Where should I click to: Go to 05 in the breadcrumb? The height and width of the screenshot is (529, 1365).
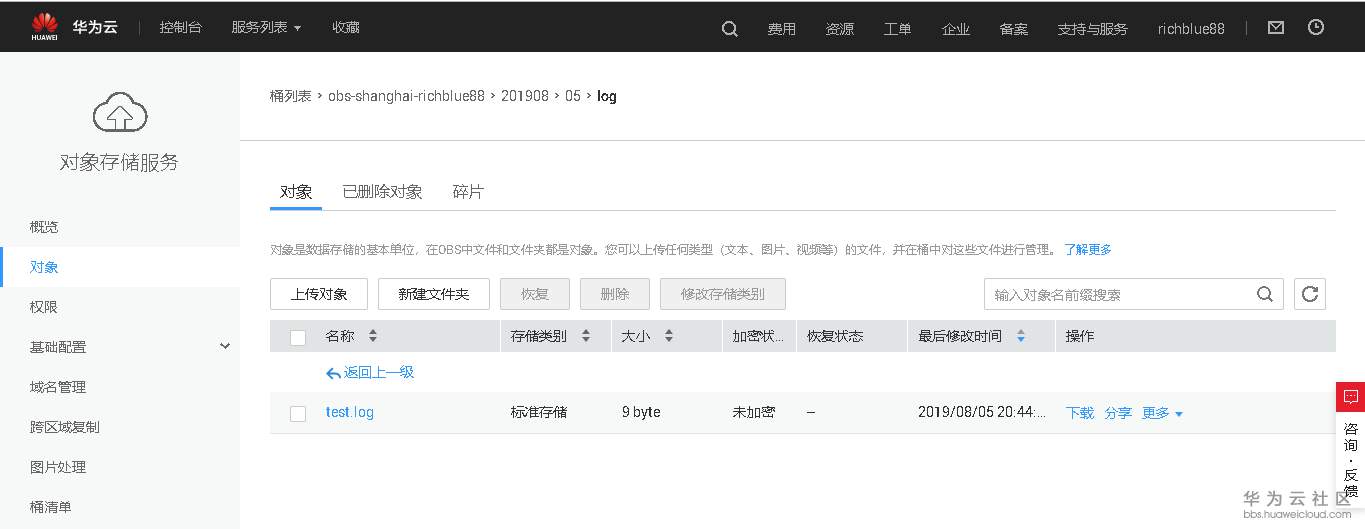pyautogui.click(x=573, y=96)
